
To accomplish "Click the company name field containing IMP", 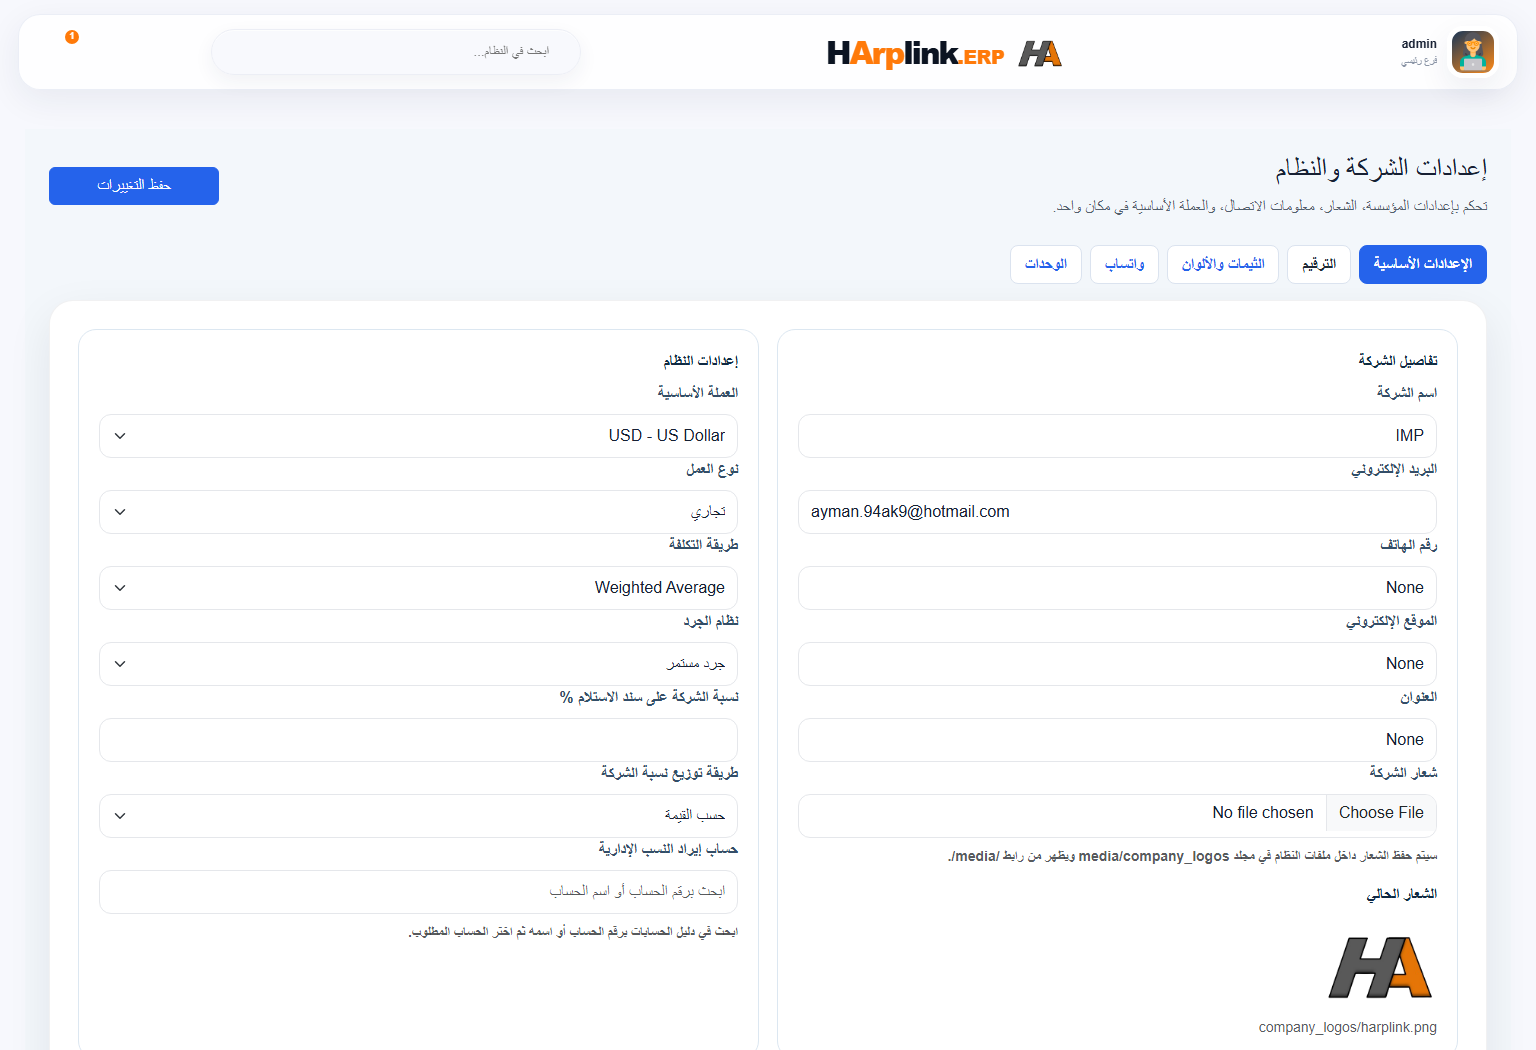I will coord(1117,436).
